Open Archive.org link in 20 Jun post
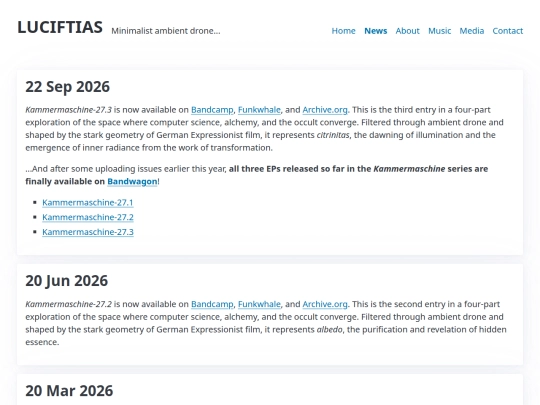This screenshot has width=540, height=405. pos(325,304)
